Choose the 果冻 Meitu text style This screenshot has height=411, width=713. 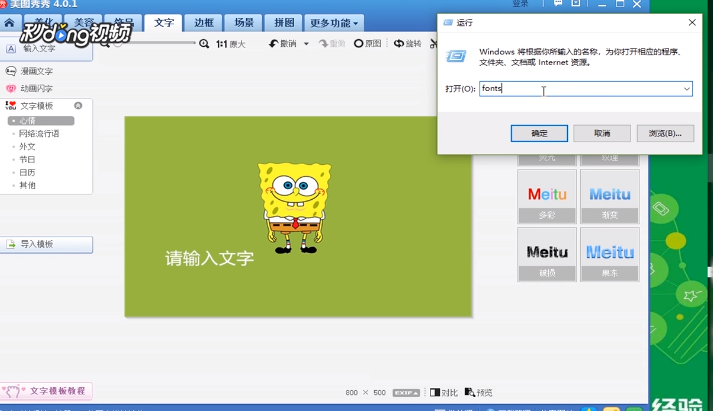[610, 255]
